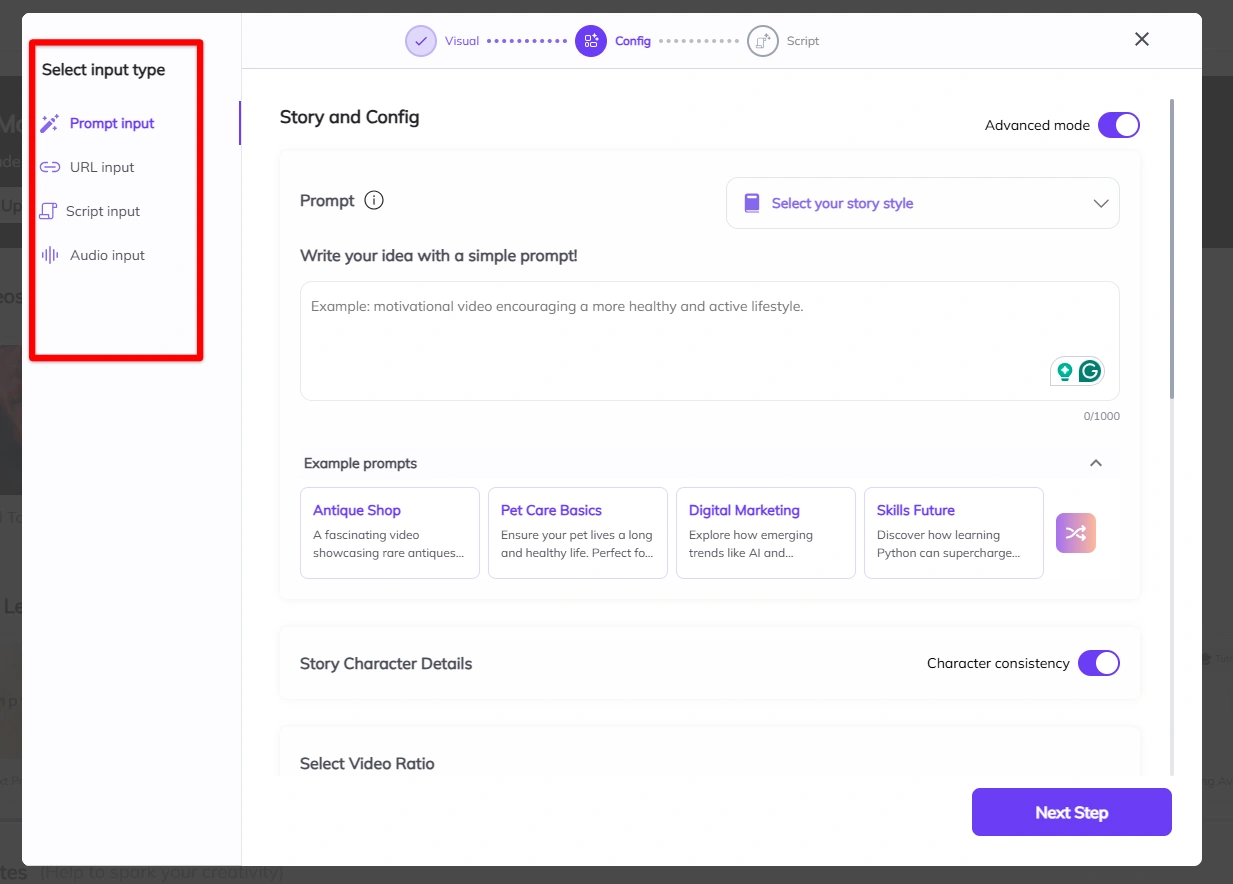This screenshot has width=1233, height=884.
Task: Click the Example prompts label
Action: pos(360,463)
